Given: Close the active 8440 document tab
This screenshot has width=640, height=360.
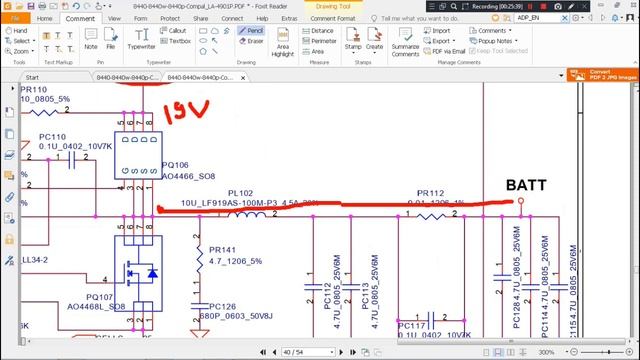Looking at the screenshot, I should [x=243, y=78].
